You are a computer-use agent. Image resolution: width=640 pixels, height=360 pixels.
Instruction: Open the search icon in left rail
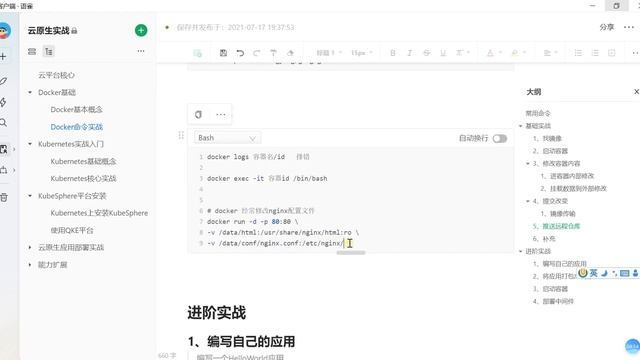click(x=4, y=122)
